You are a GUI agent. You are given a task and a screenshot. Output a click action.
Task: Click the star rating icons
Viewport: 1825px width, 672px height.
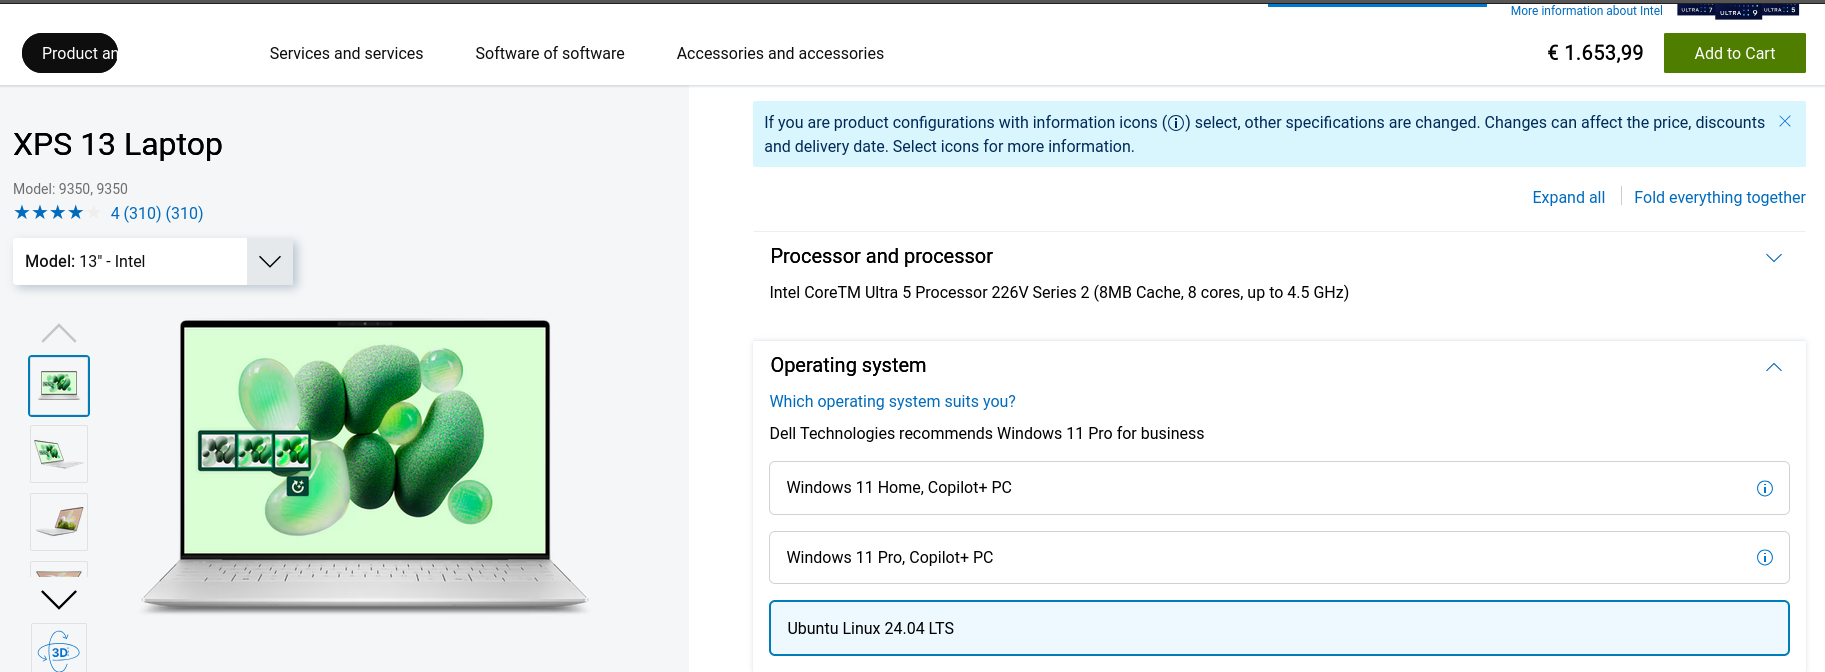pyautogui.click(x=57, y=212)
